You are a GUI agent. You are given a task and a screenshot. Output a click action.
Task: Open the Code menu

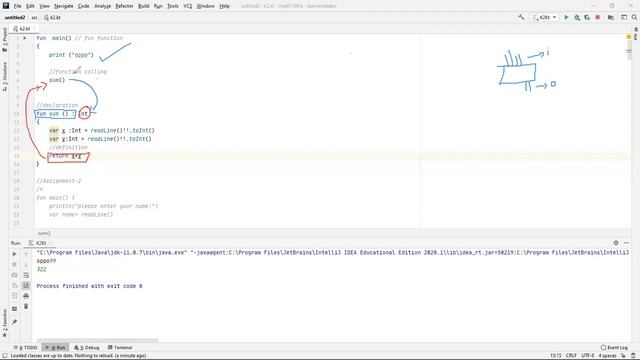pos(83,6)
